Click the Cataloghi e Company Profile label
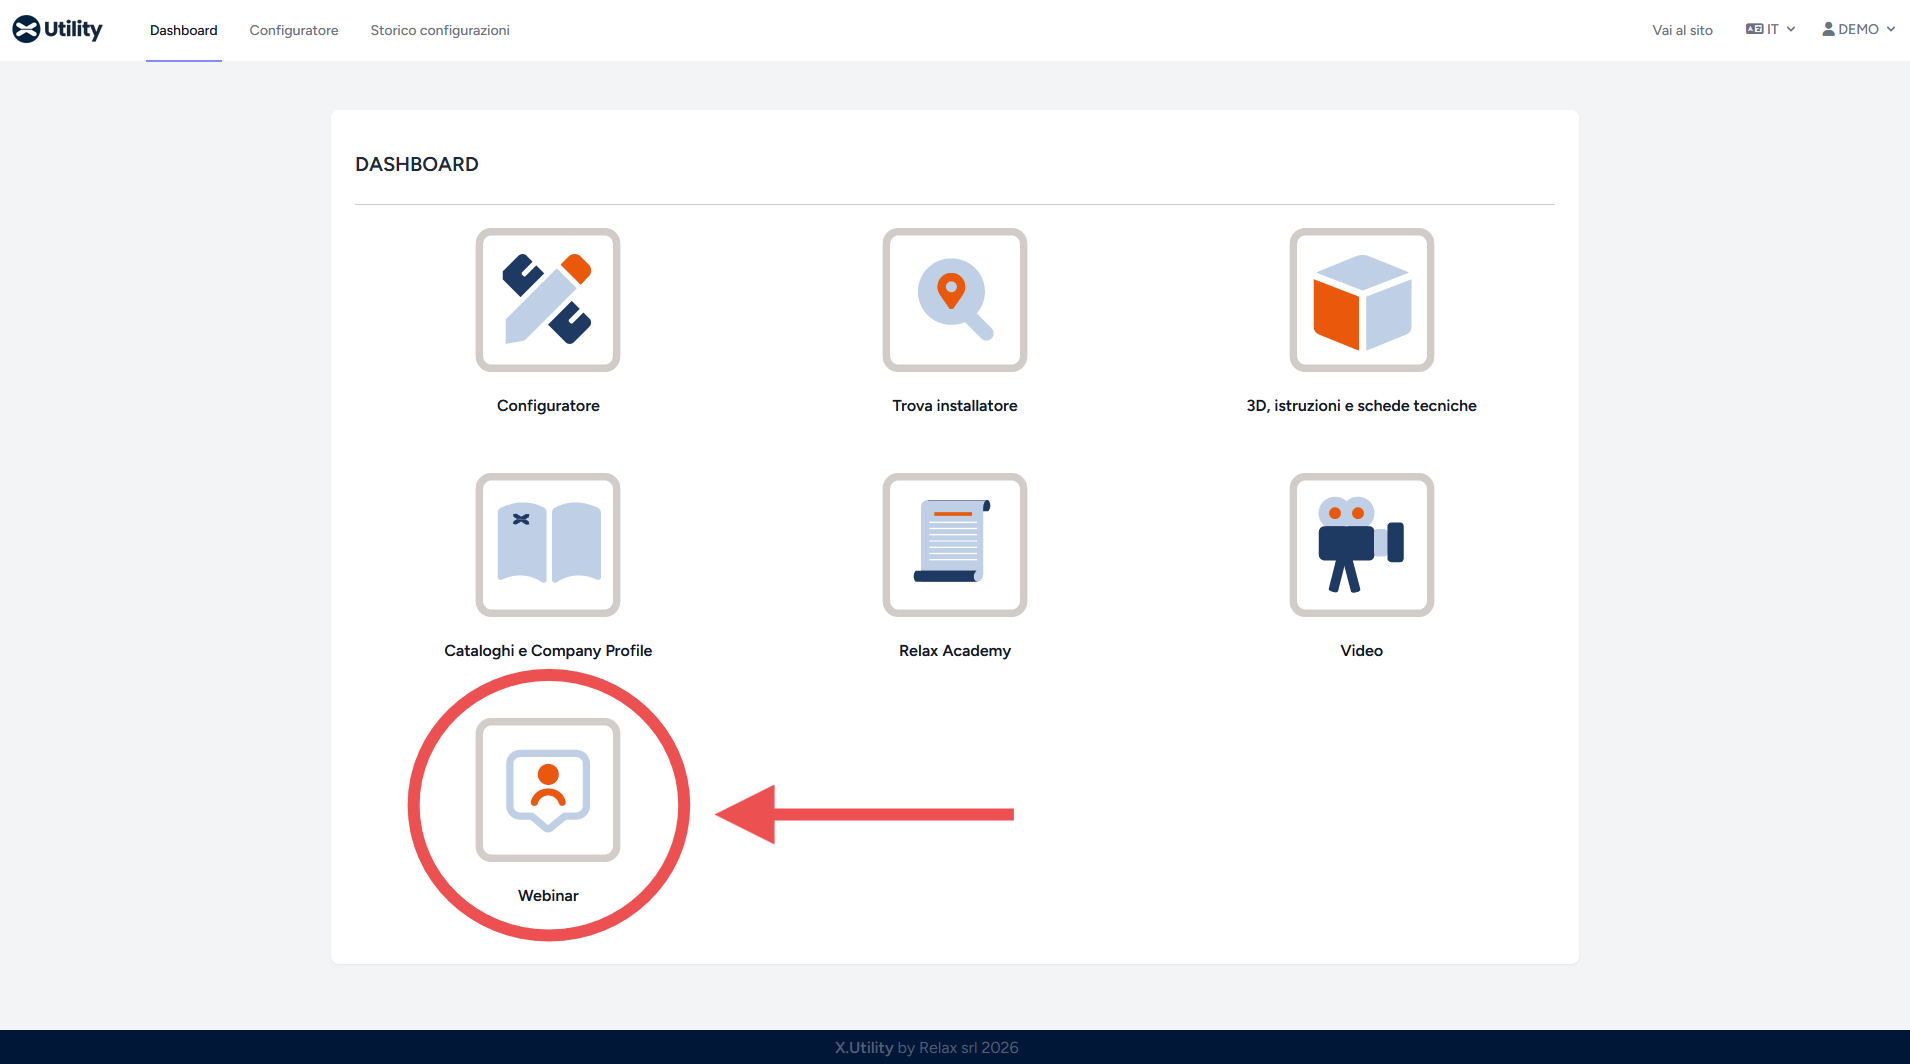 (548, 651)
